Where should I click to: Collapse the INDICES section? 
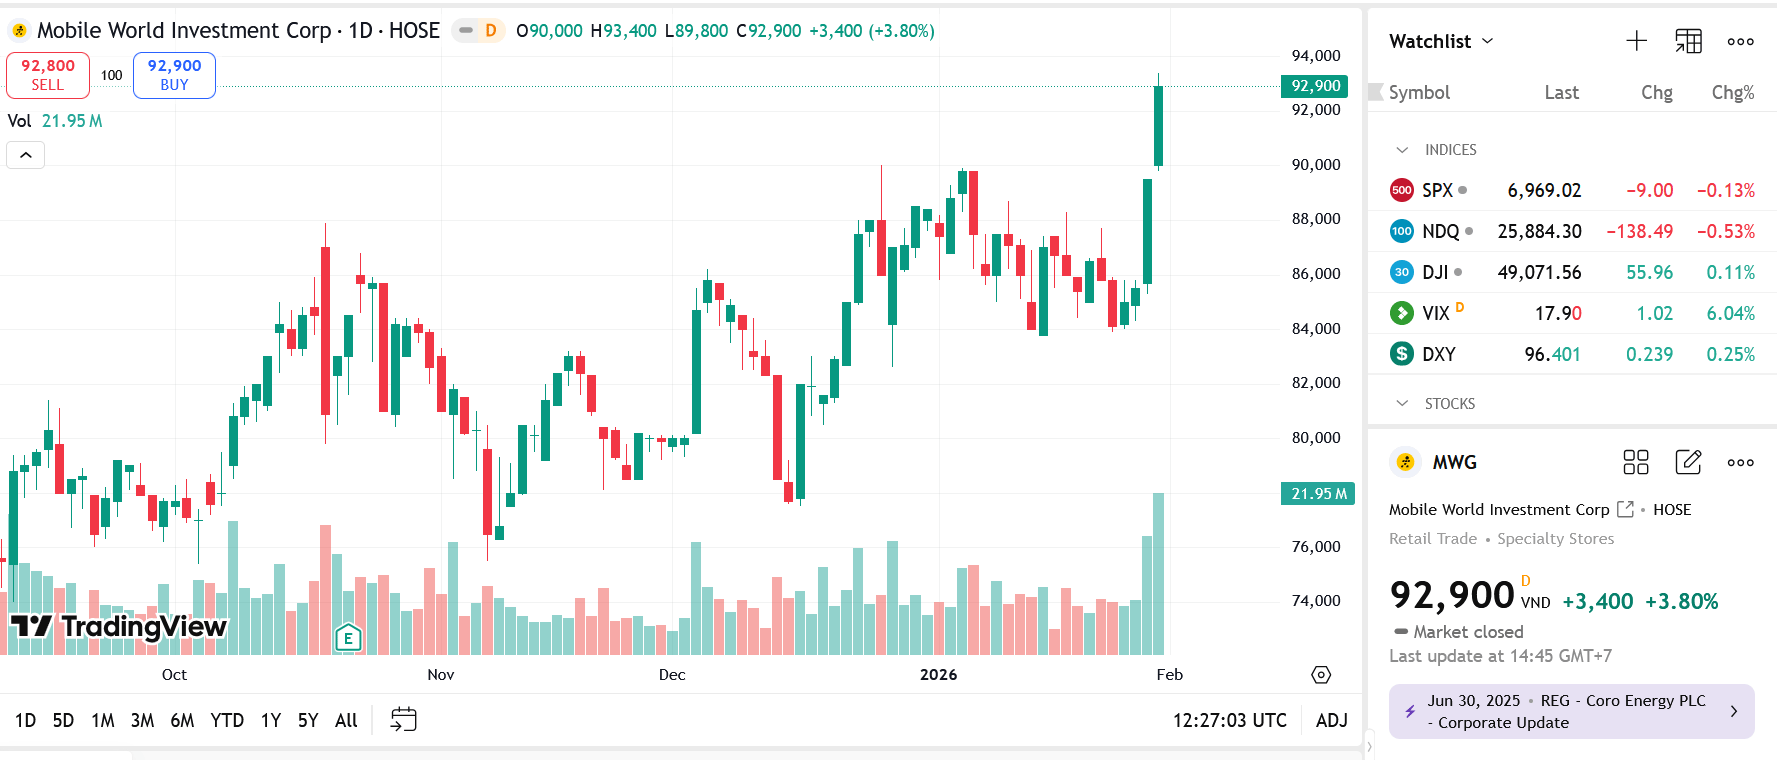pyautogui.click(x=1402, y=150)
